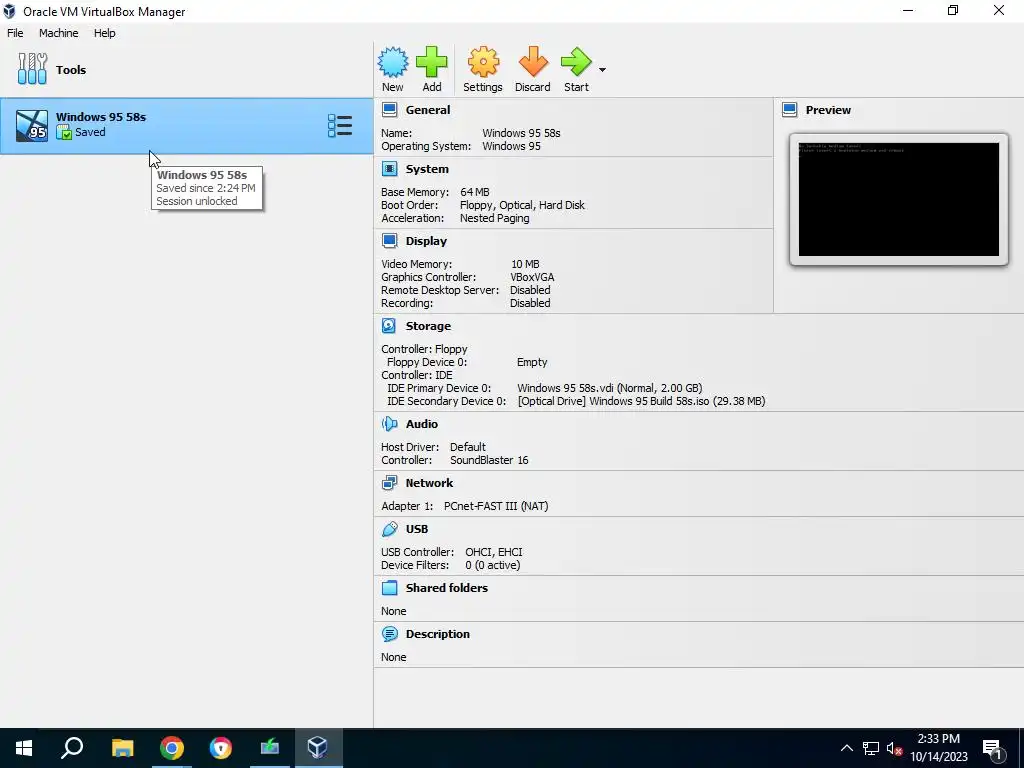Click the Floppy, Optical, Hard Disk boot order

[522, 205]
